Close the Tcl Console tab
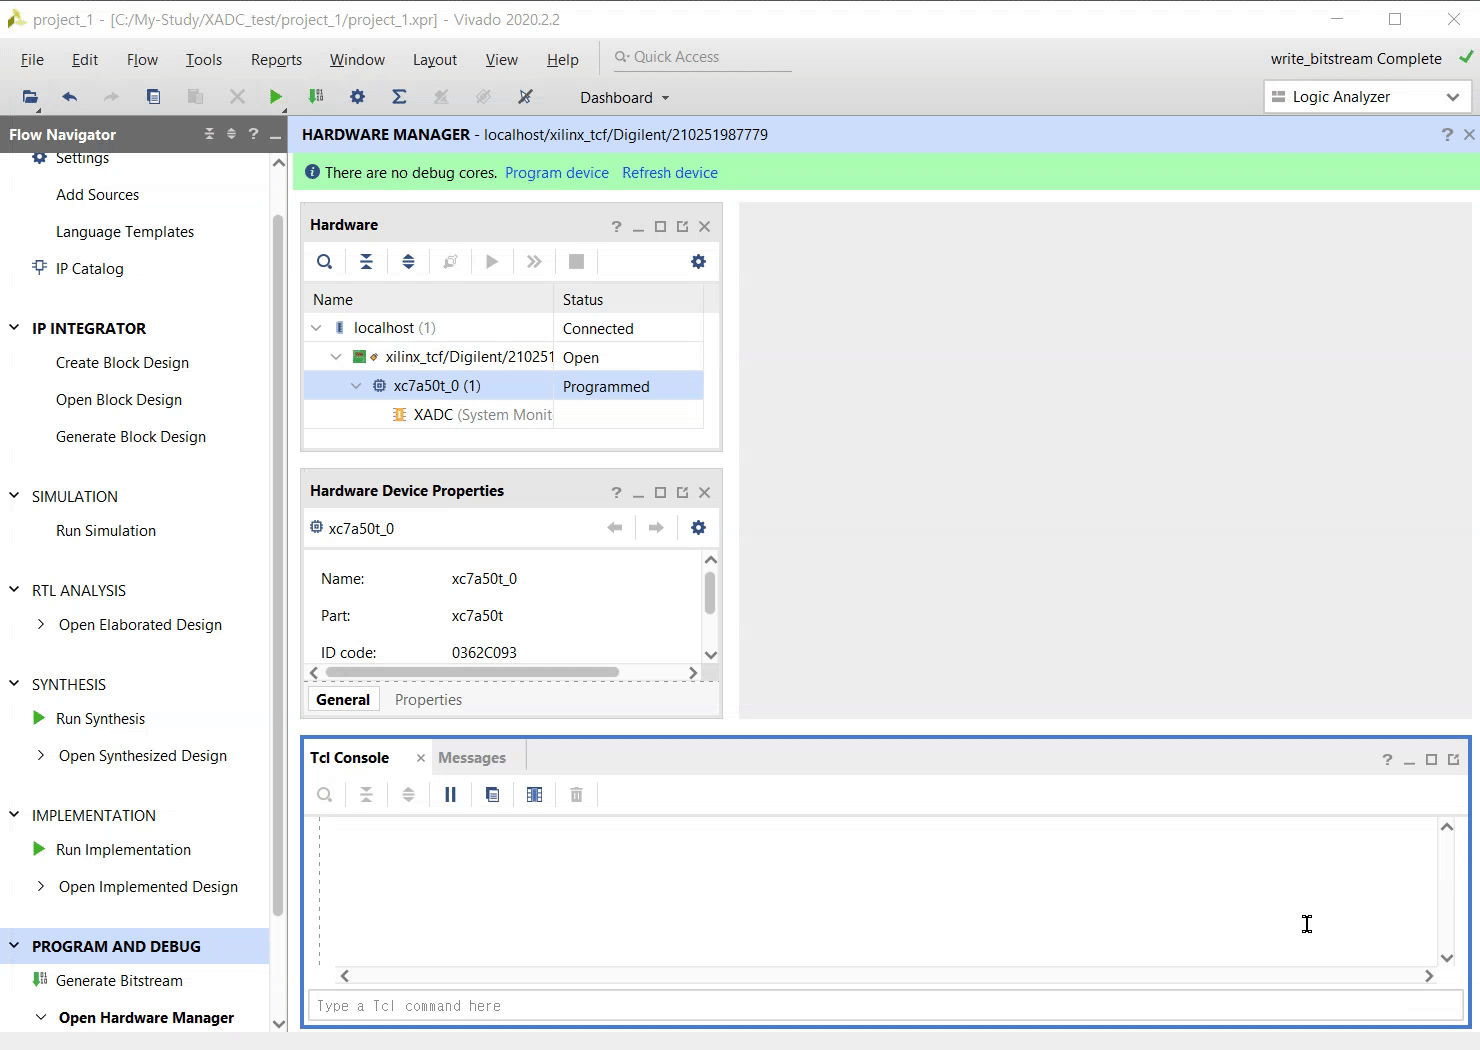 (420, 758)
